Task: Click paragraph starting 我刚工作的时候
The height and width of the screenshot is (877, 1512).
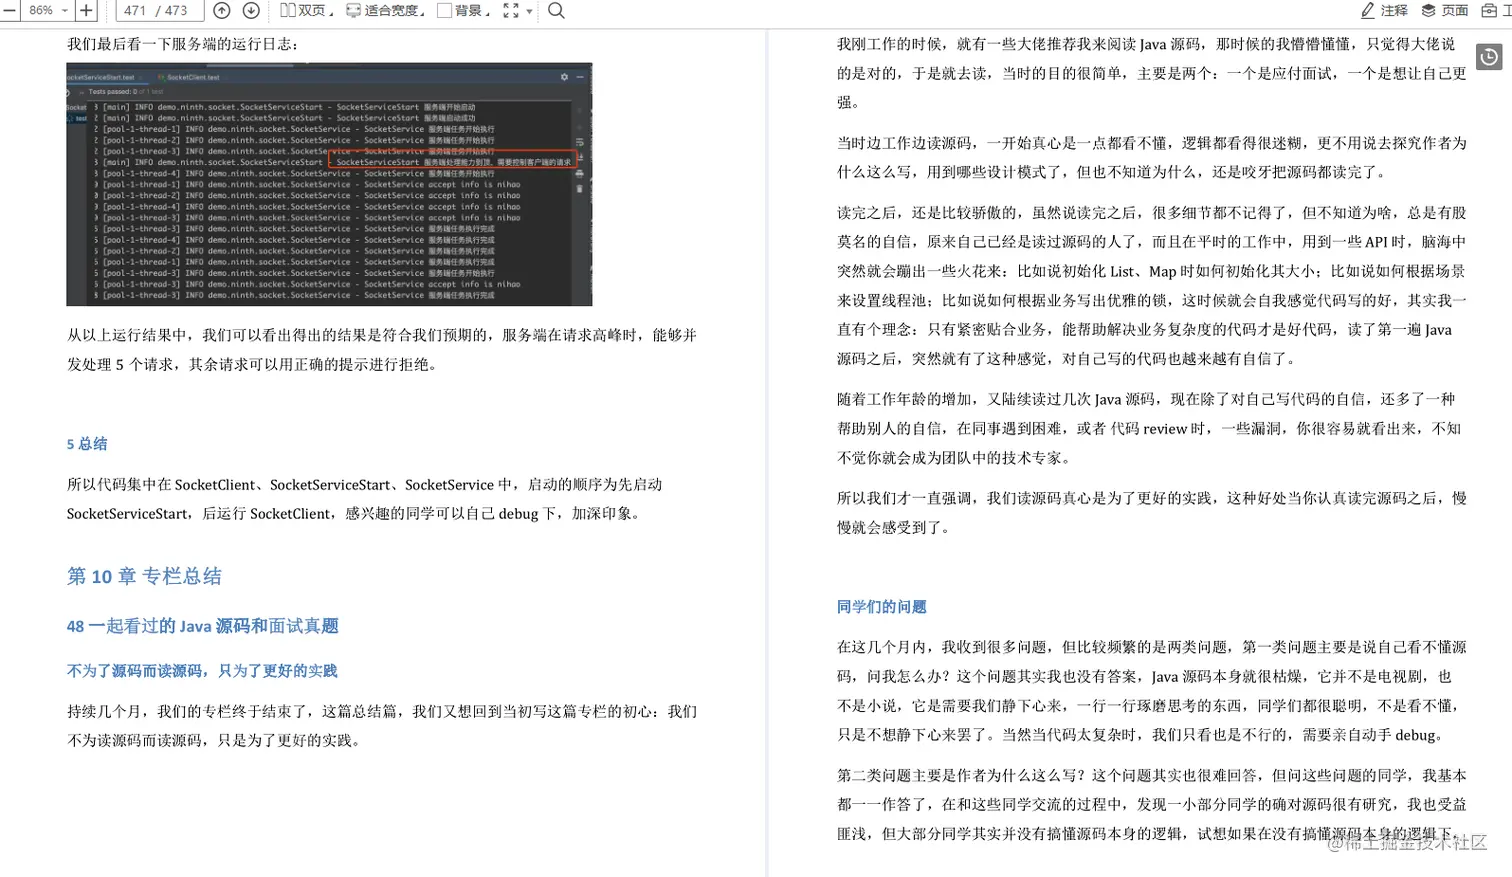Action: click(1152, 73)
